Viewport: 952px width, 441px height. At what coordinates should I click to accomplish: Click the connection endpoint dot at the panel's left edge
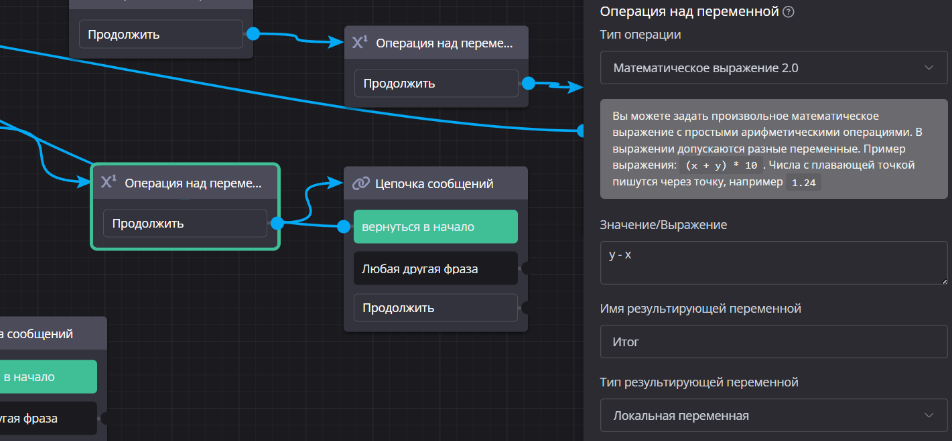[582, 130]
